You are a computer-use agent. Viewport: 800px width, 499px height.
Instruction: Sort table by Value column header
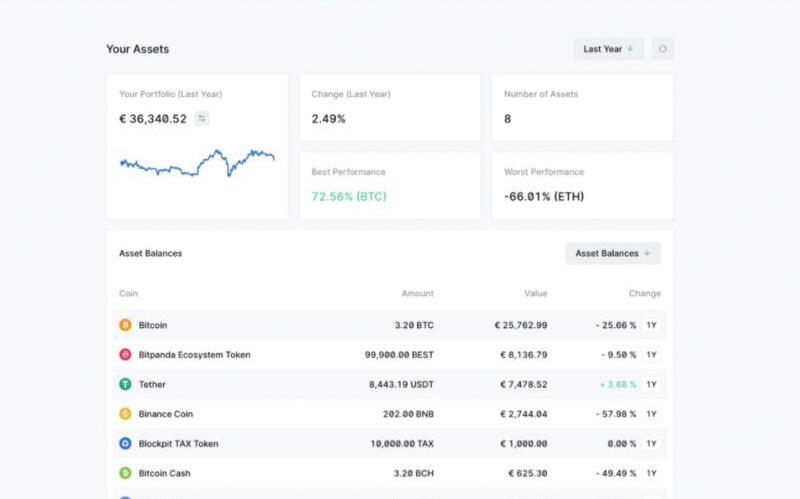[x=536, y=294]
